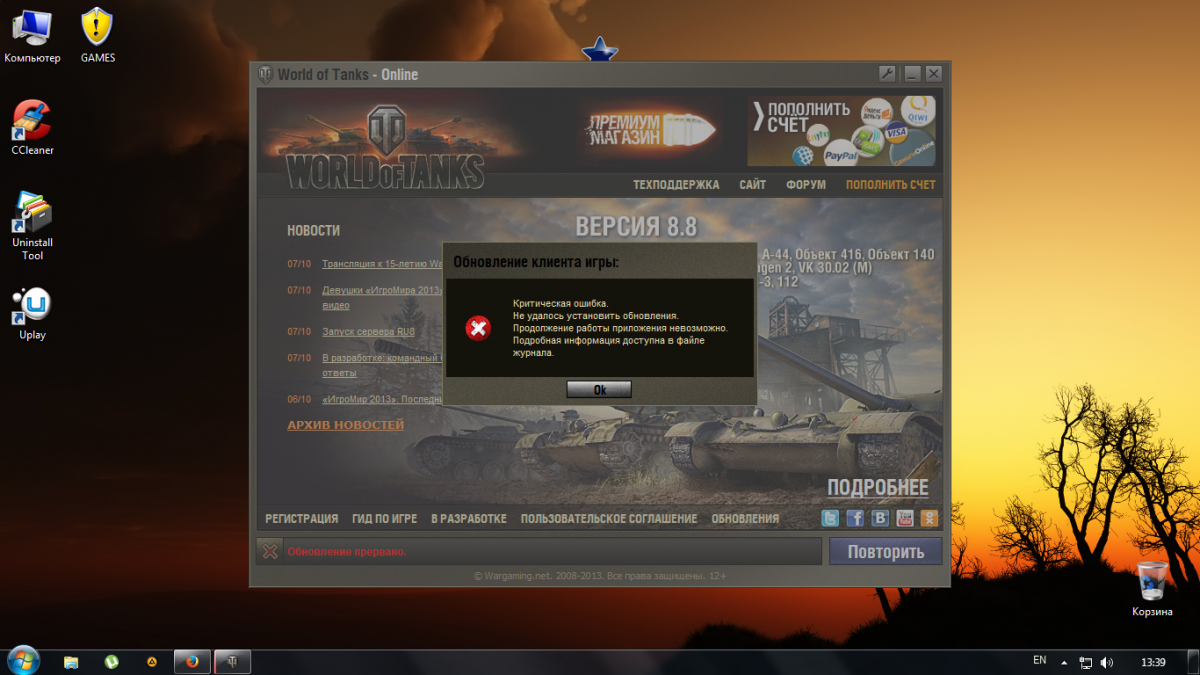Click the Пополнить счет payment banner
1200x675 pixels.
click(x=842, y=131)
